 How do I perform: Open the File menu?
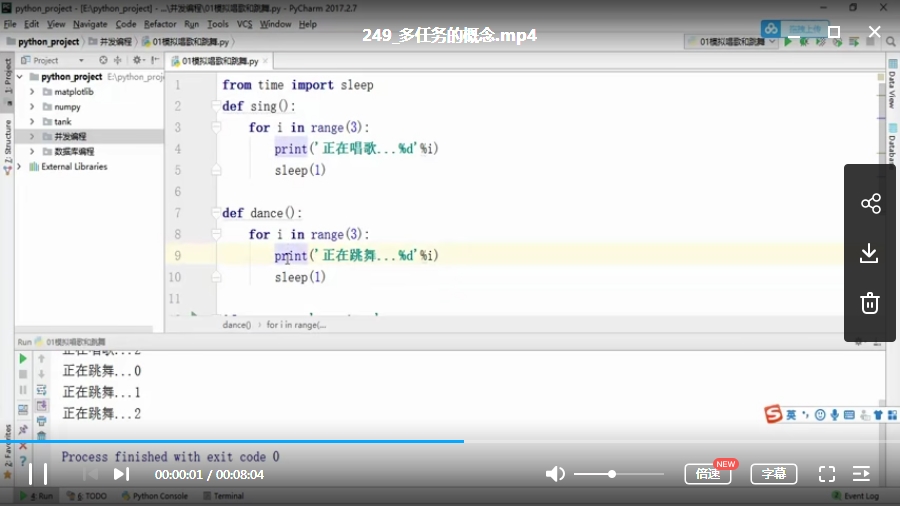pos(10,24)
